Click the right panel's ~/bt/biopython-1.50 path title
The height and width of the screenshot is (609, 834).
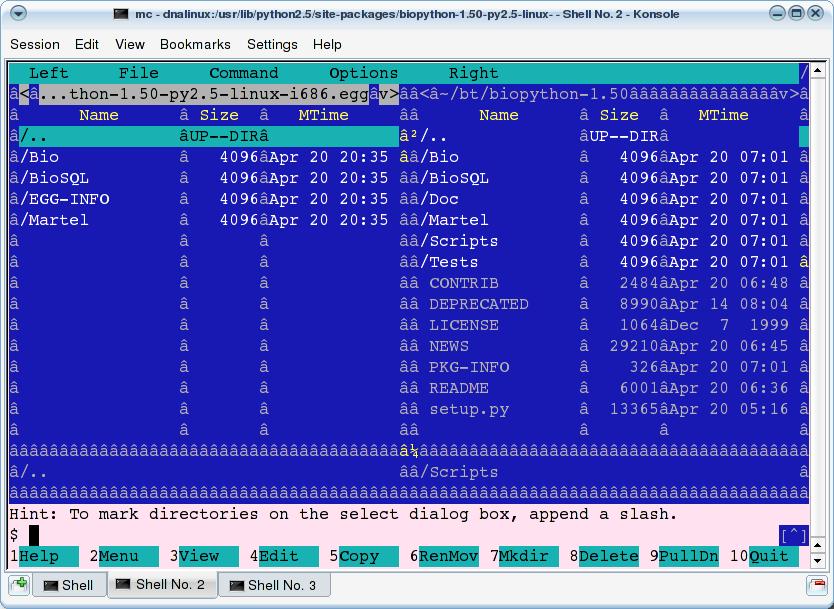(534, 94)
